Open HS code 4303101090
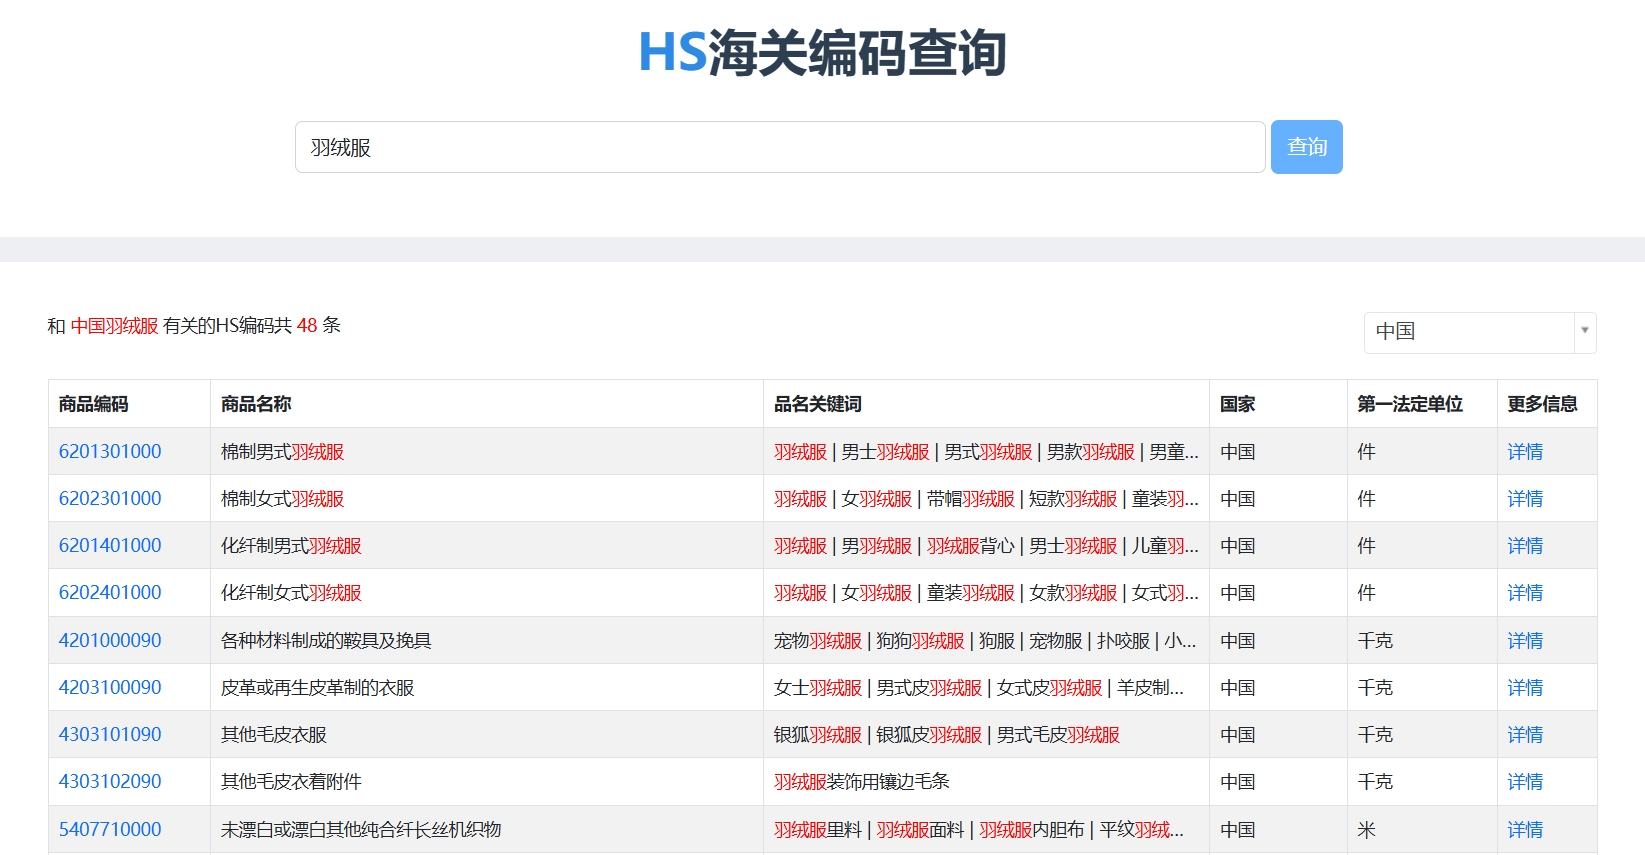 point(110,734)
